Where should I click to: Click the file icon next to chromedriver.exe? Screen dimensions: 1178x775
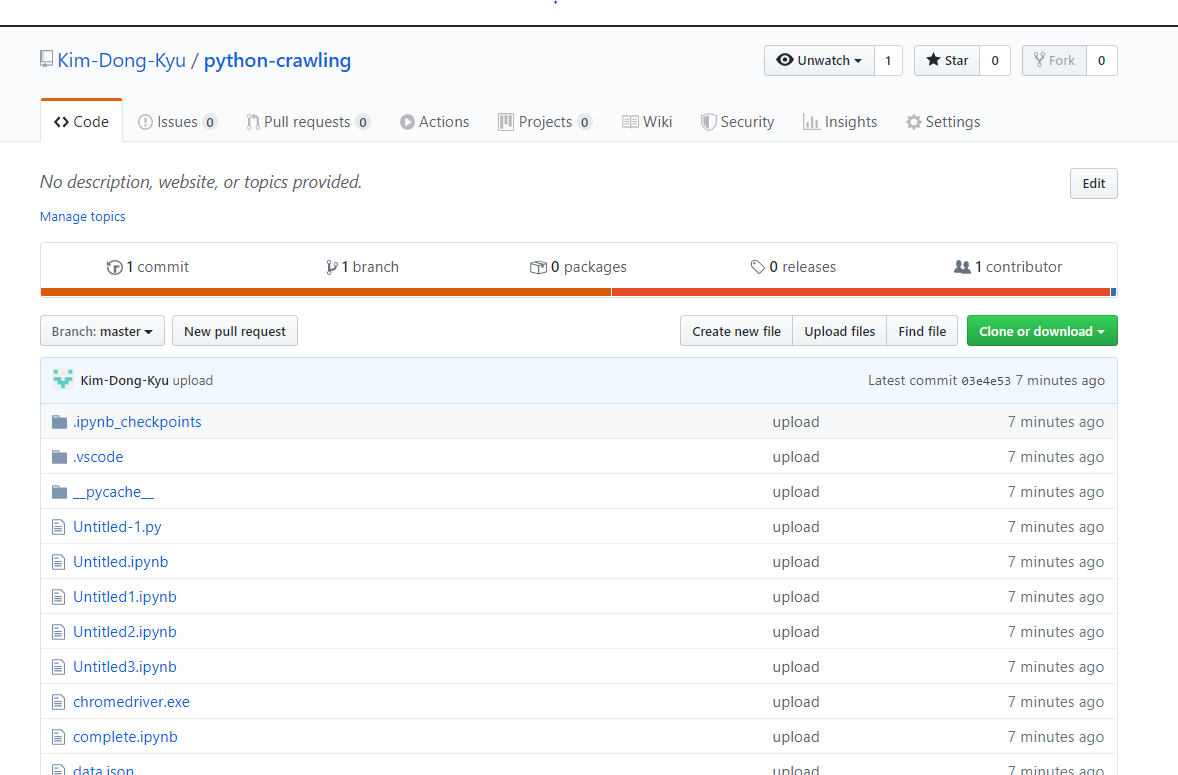point(59,702)
